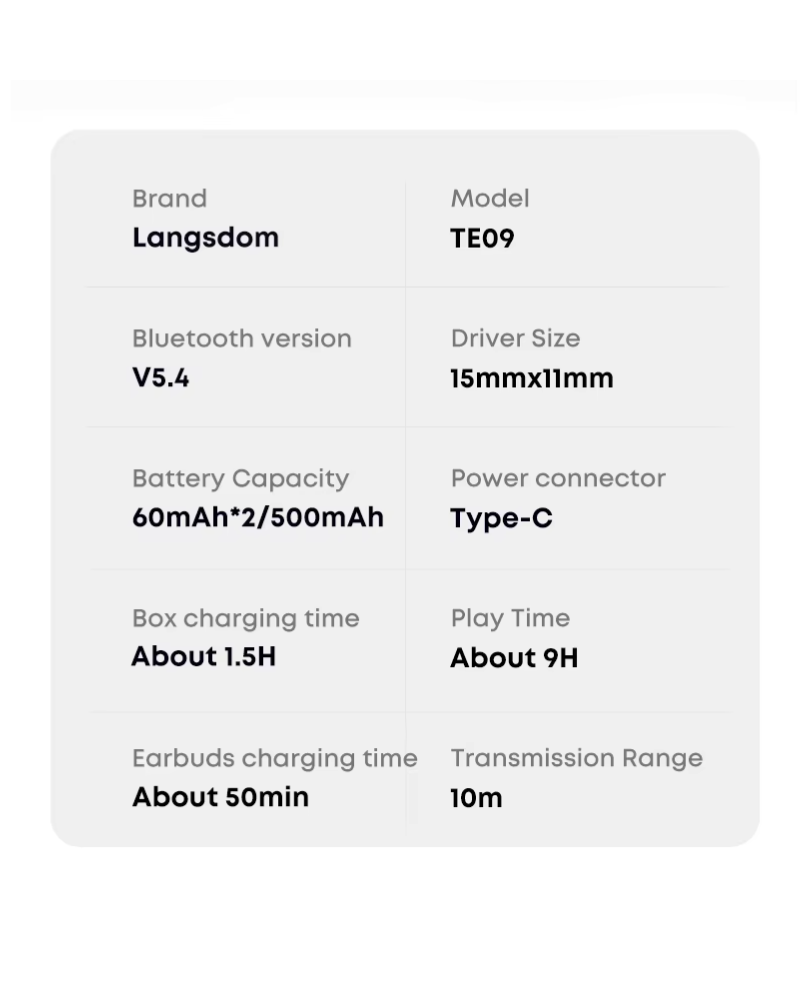Image resolution: width=800 pixels, height=987 pixels.
Task: Select the TE09 model value
Action: (482, 239)
